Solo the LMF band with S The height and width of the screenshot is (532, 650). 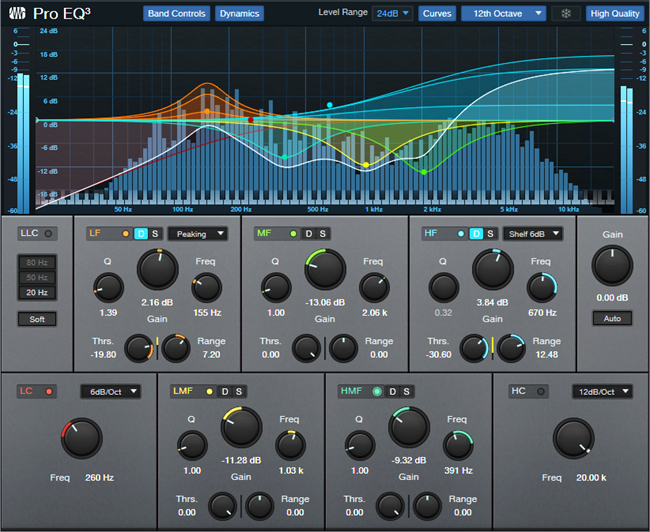tap(239, 391)
